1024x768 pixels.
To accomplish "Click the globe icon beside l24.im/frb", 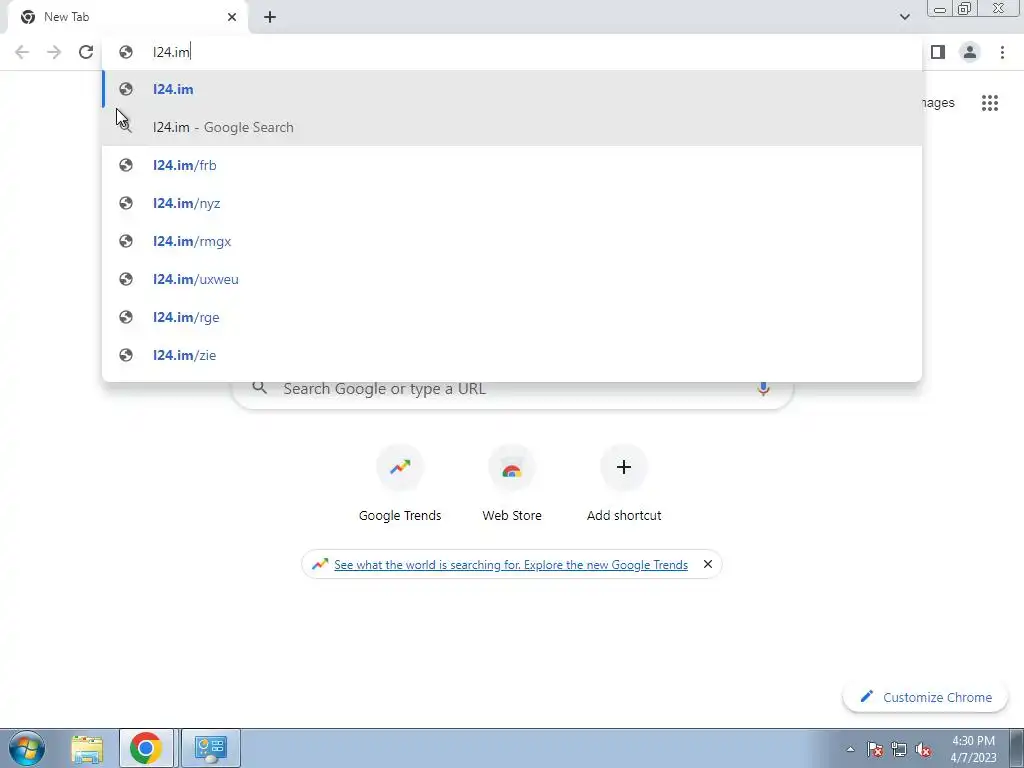I will [126, 165].
